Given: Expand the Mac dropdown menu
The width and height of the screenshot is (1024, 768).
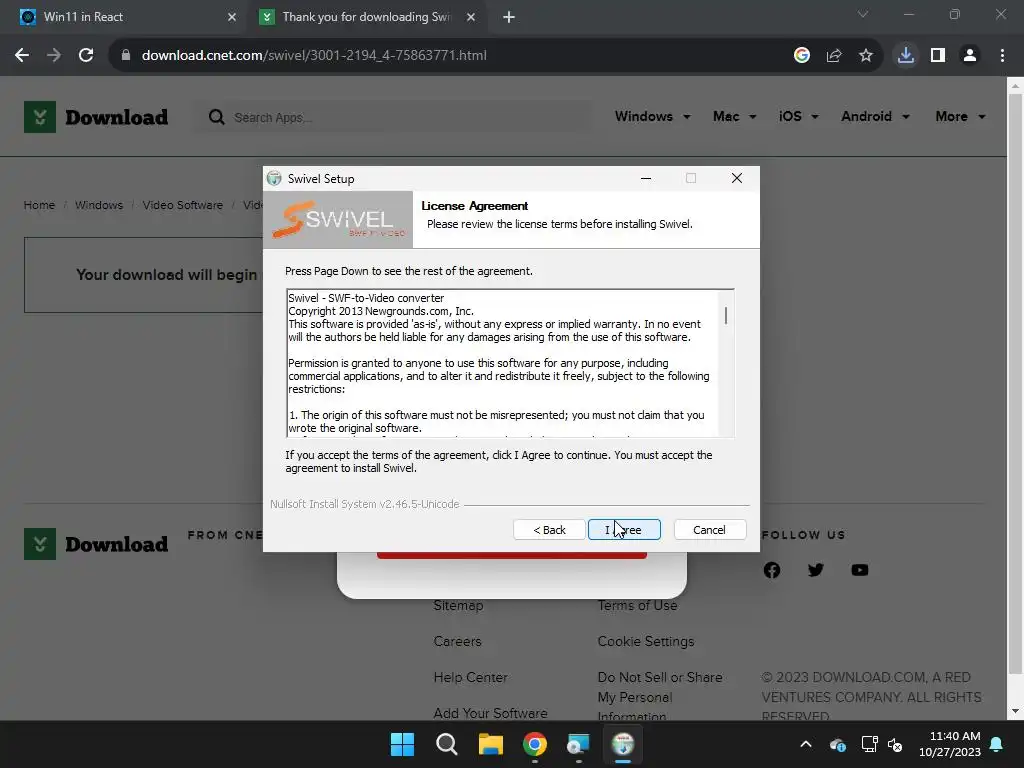Looking at the screenshot, I should (x=735, y=116).
